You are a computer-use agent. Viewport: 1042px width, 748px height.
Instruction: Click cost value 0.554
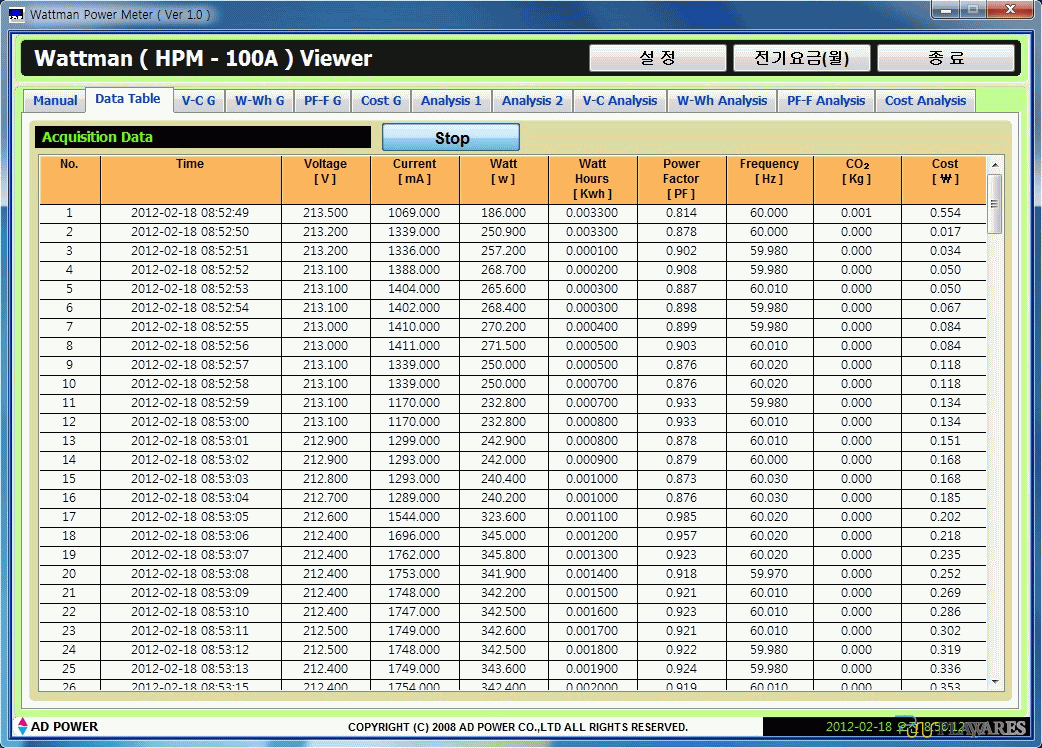click(944, 213)
